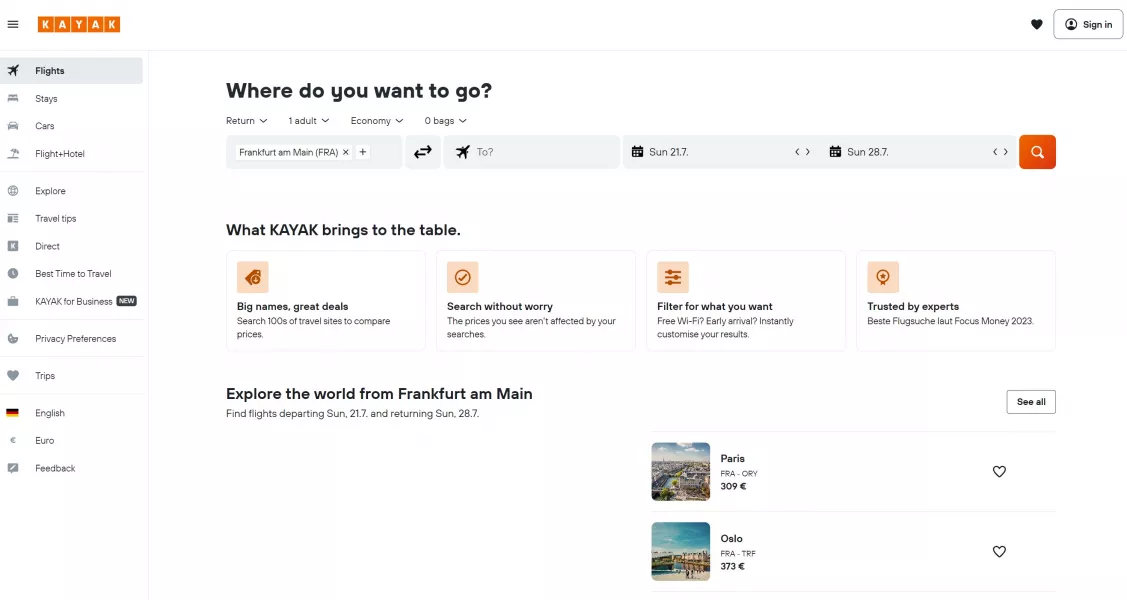The width and height of the screenshot is (1127, 600).
Task: Expand the 1 adult travelers dropdown
Action: point(309,121)
